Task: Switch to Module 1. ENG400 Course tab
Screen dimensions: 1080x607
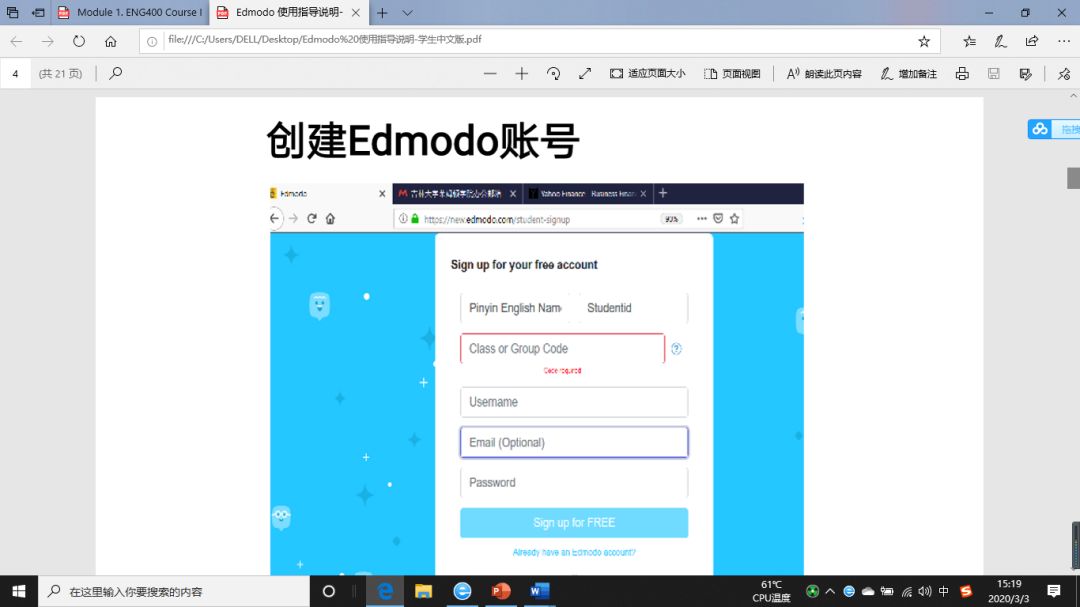Action: (129, 12)
